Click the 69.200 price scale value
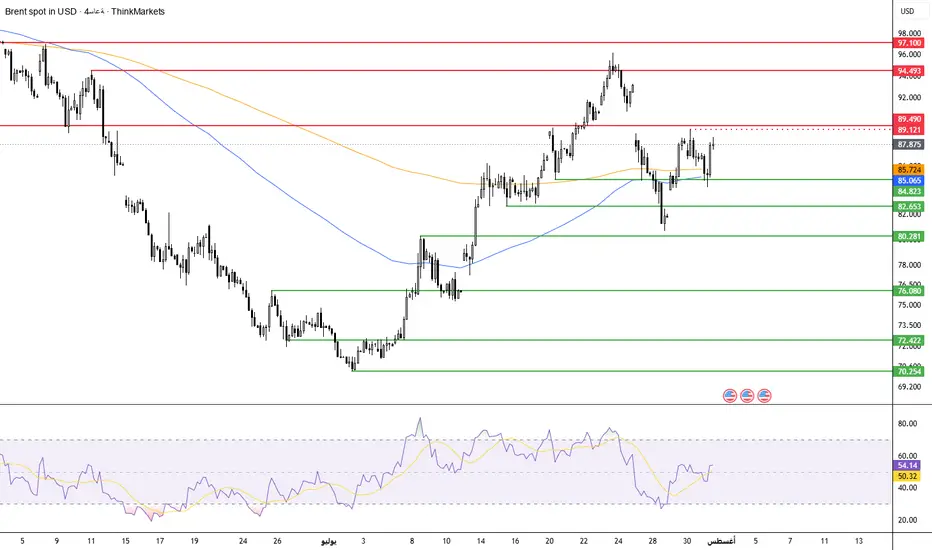This screenshot has height=550, width=932. click(909, 386)
